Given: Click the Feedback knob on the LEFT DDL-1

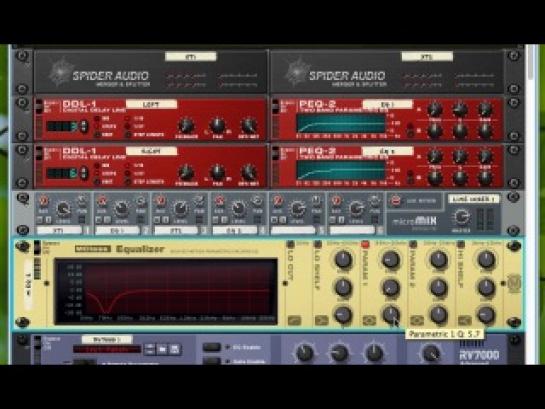Looking at the screenshot, I should pyautogui.click(x=186, y=125).
